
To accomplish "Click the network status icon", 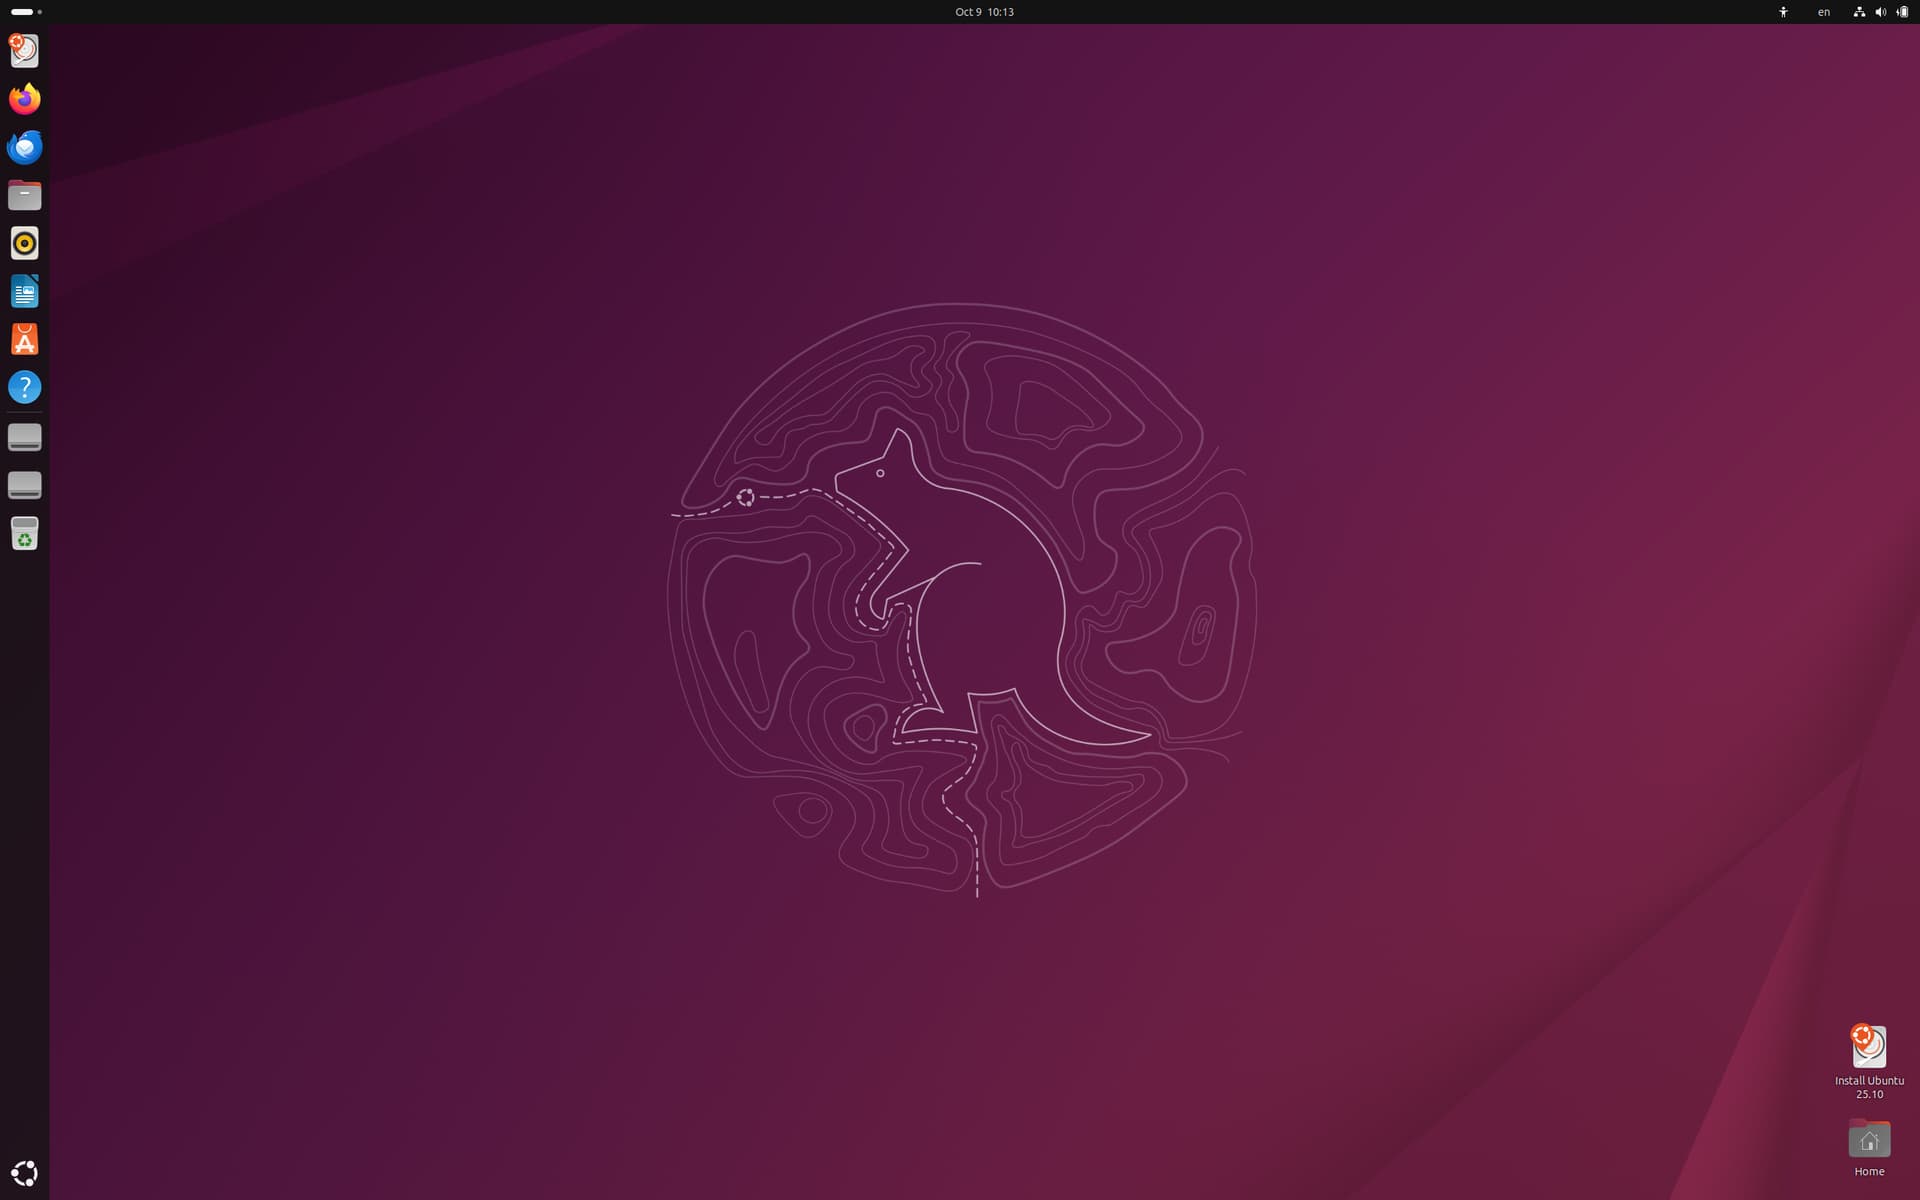I will pos(1859,12).
